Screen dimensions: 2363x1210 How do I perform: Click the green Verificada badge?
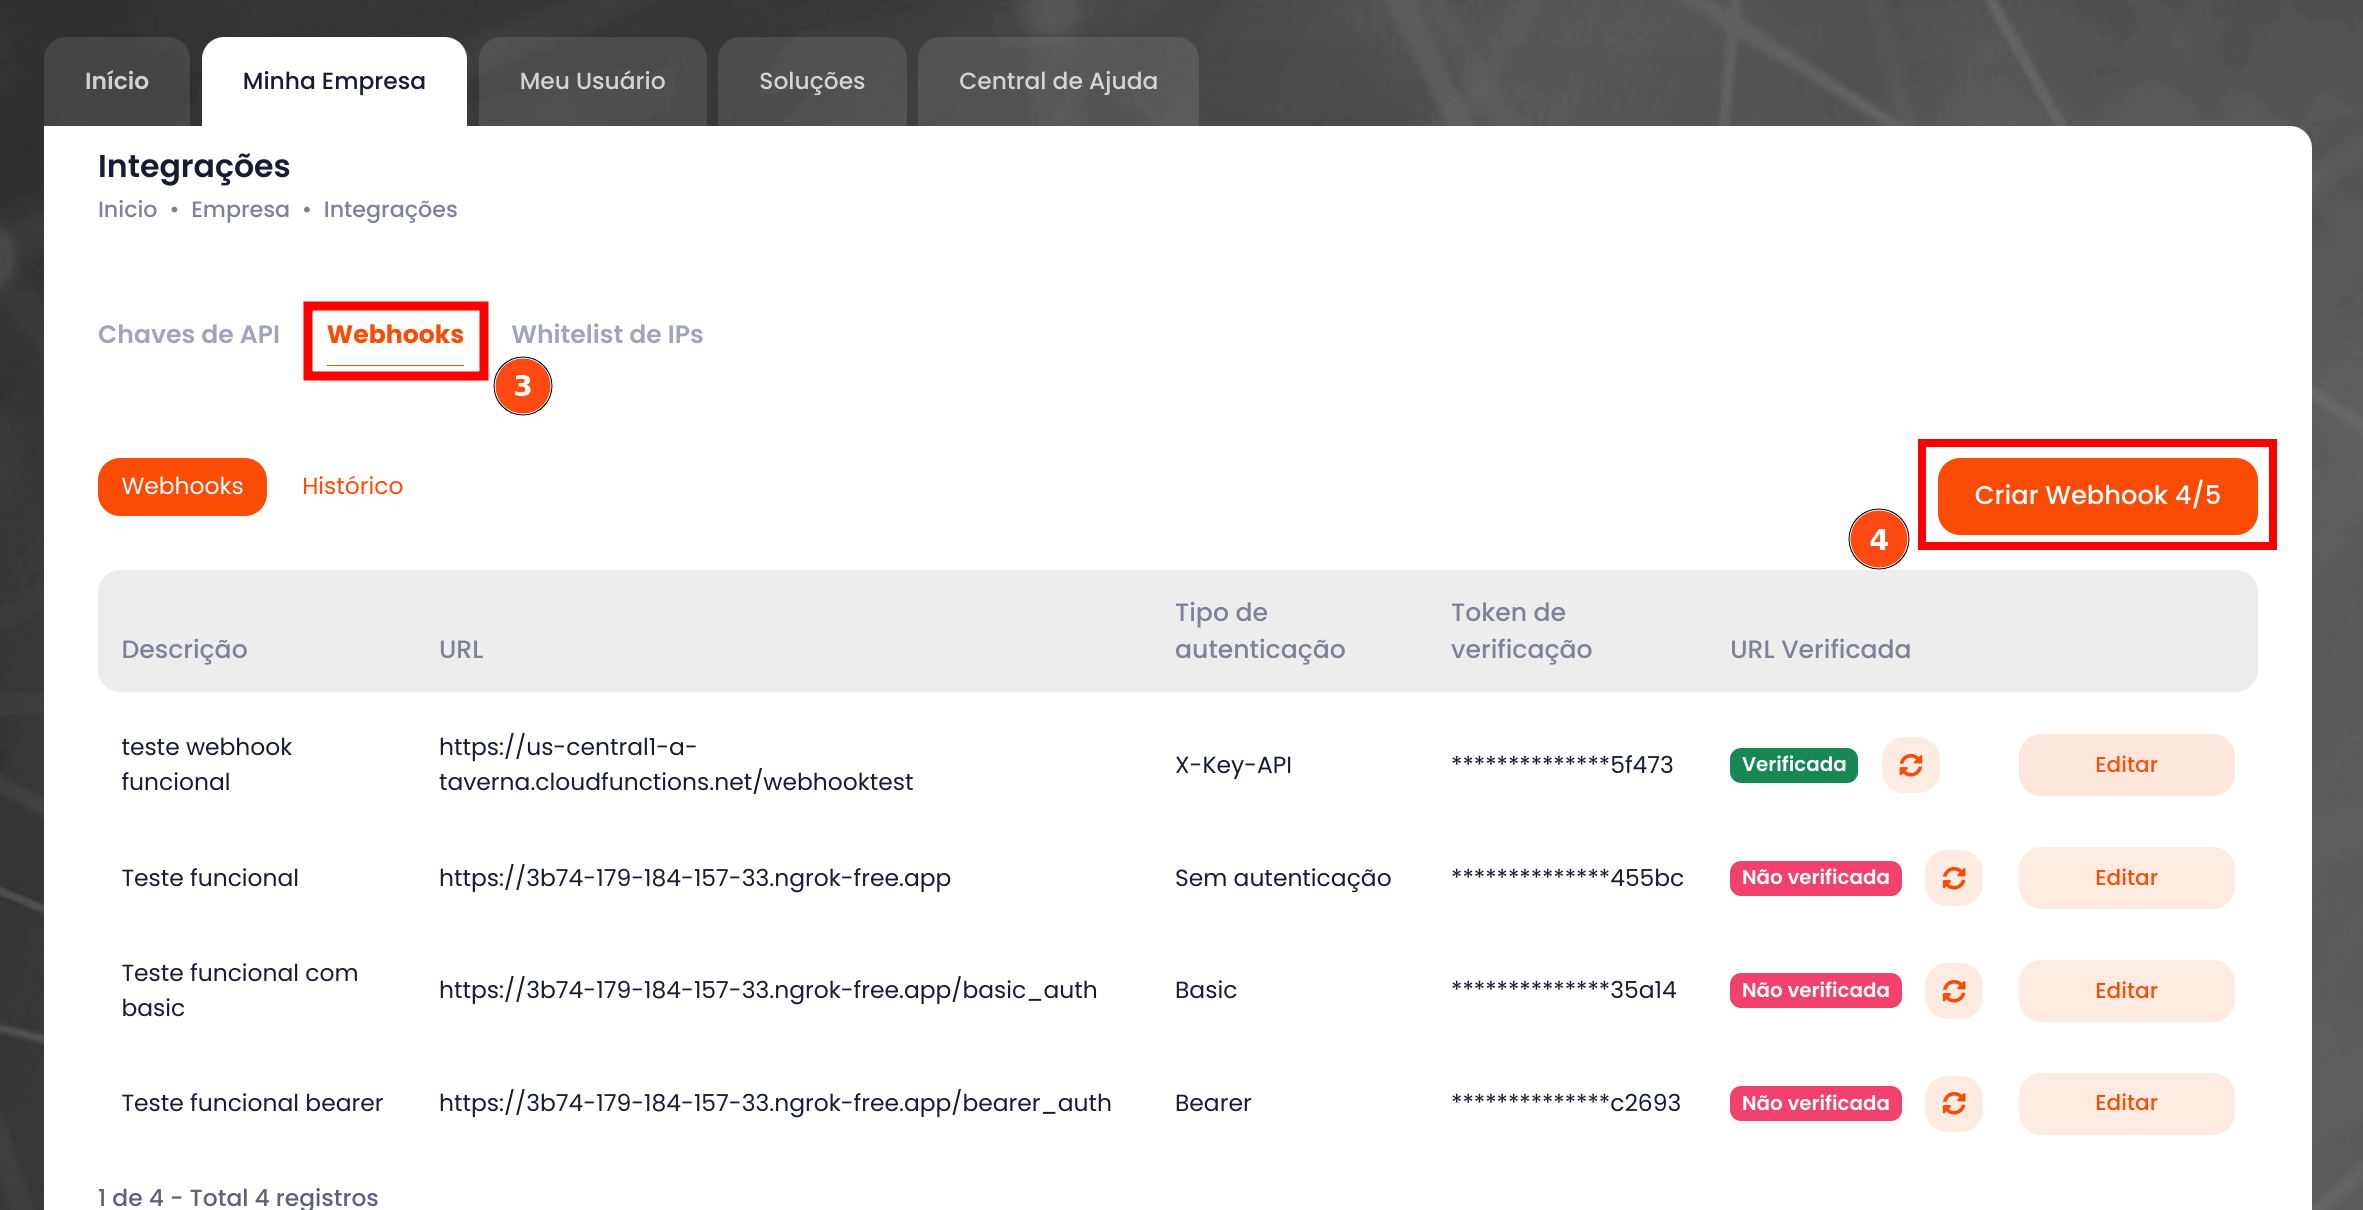point(1793,765)
